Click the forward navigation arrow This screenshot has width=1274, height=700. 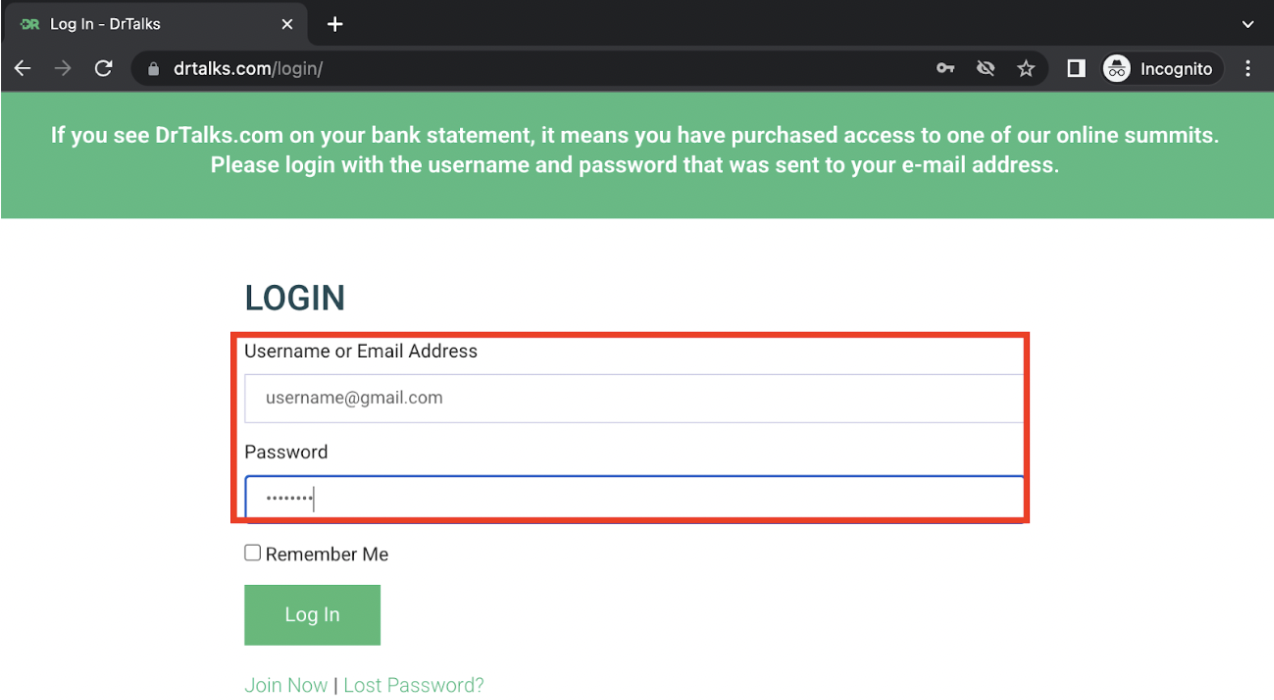point(62,68)
